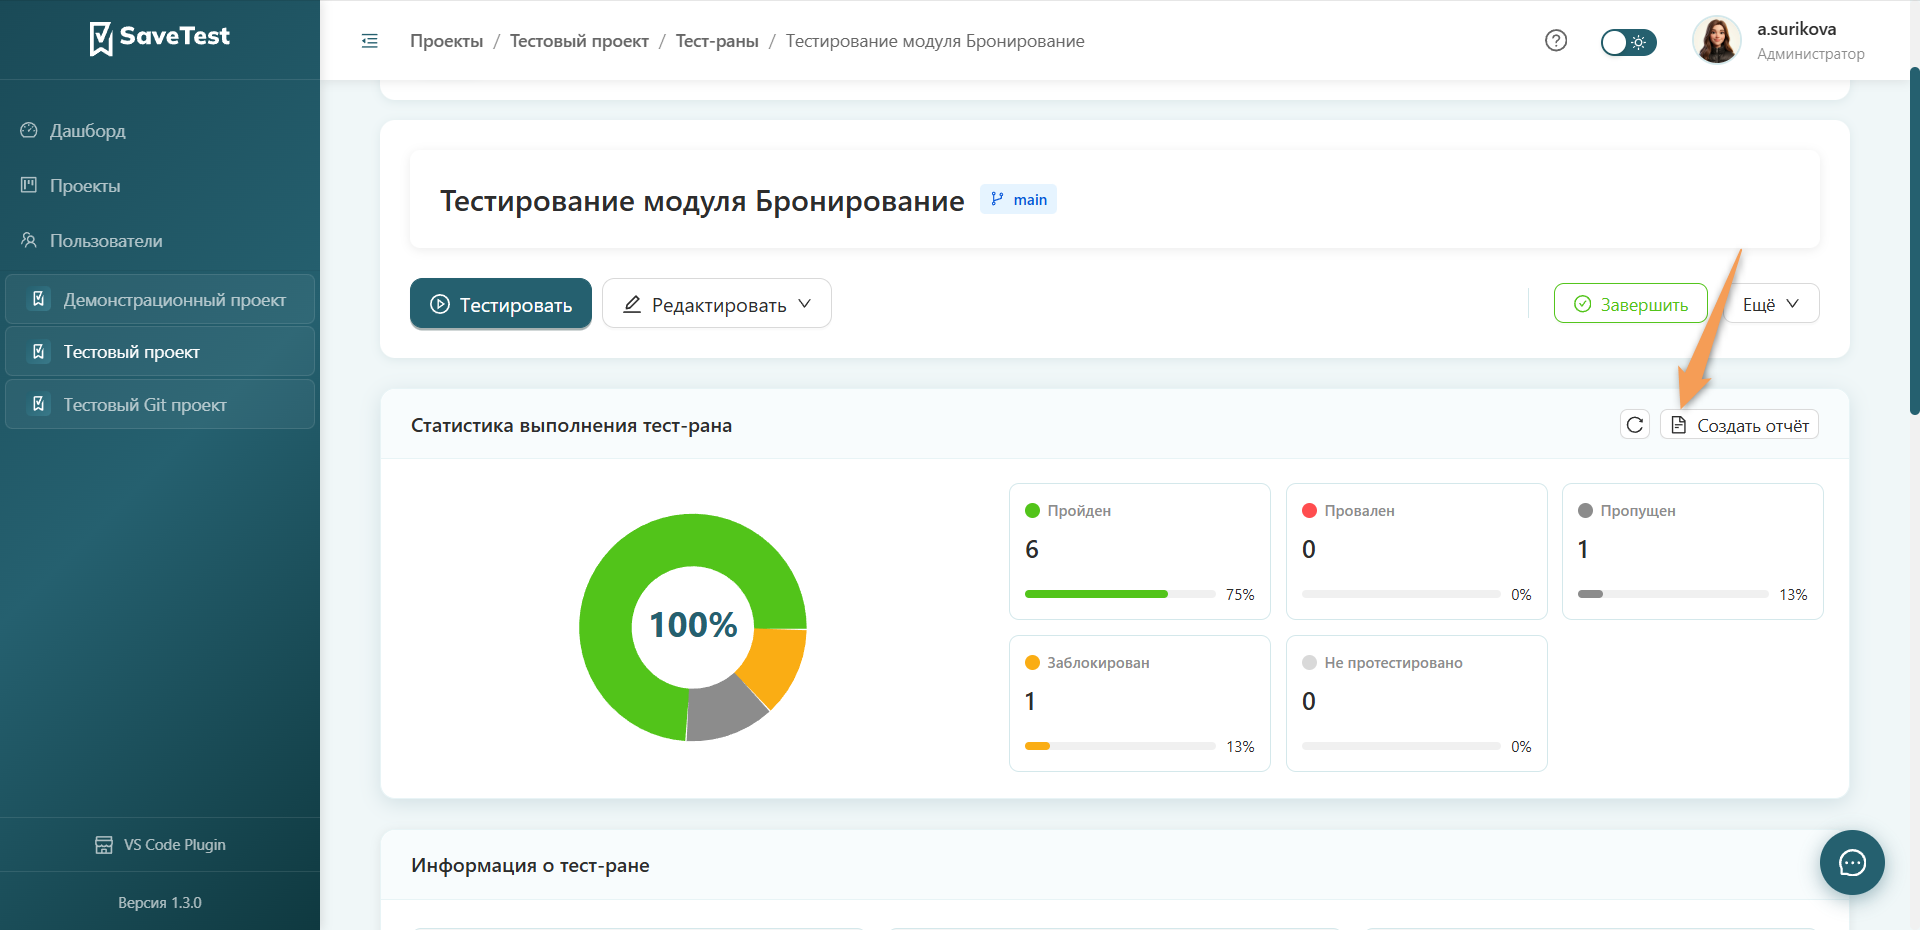Click gray dot next to Пропущен
1920x930 pixels.
(x=1586, y=511)
